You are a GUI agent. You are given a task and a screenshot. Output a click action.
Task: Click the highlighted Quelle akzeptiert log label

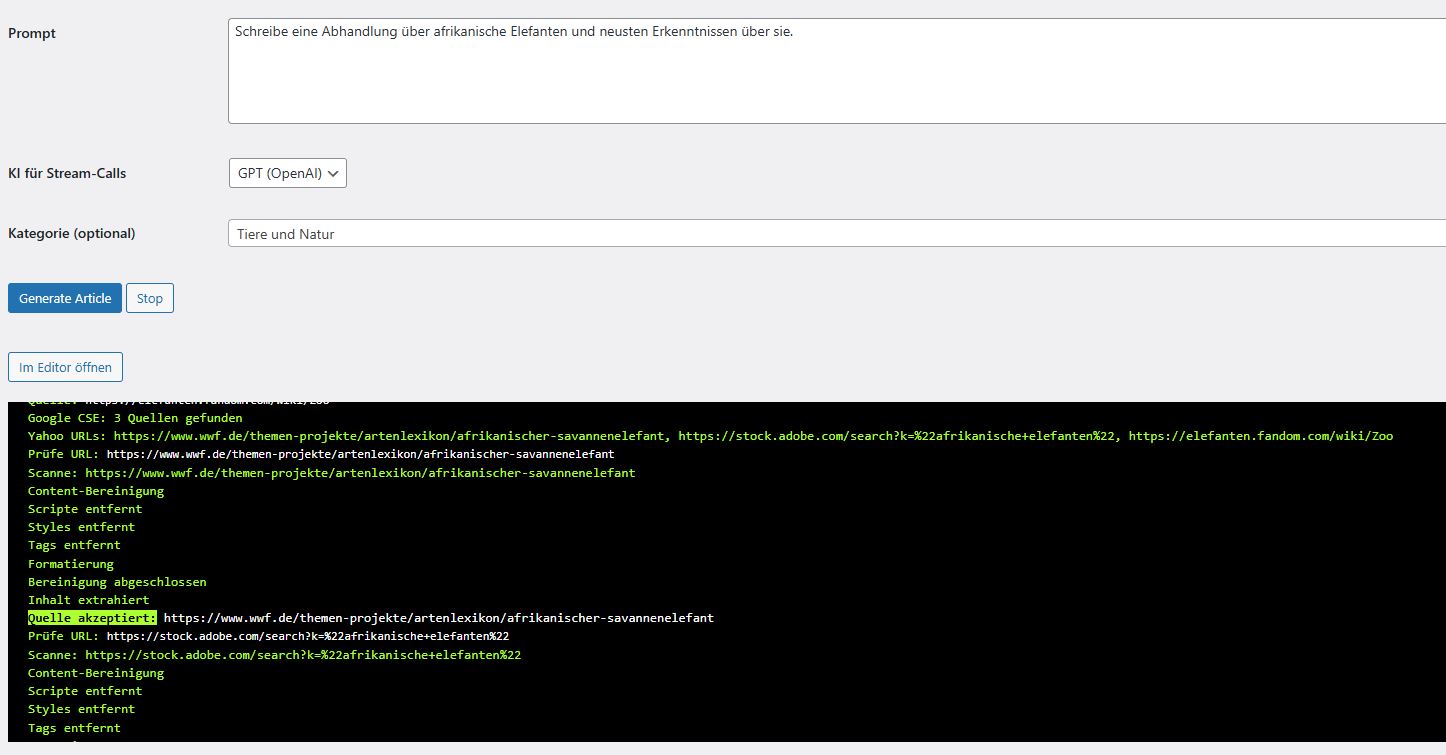click(92, 618)
